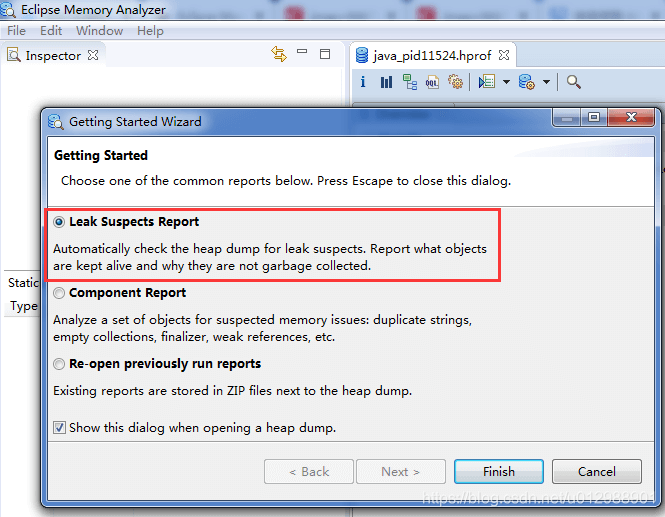This screenshot has height=517, width=665.
Task: Click the Getting Started Wizard title icon
Action: click(x=56, y=122)
